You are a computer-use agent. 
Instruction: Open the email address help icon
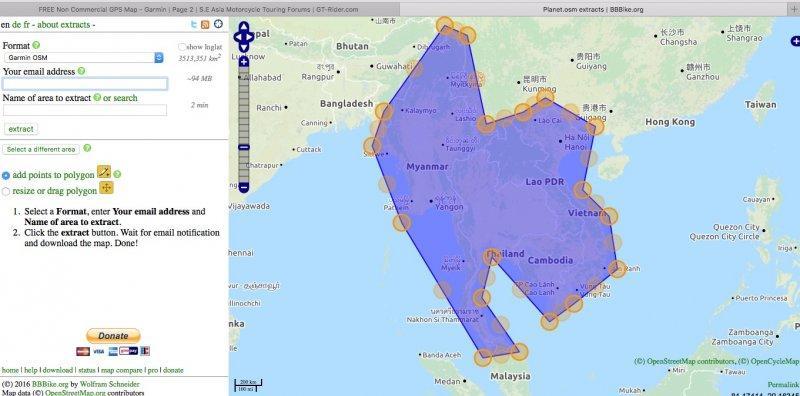(x=81, y=71)
